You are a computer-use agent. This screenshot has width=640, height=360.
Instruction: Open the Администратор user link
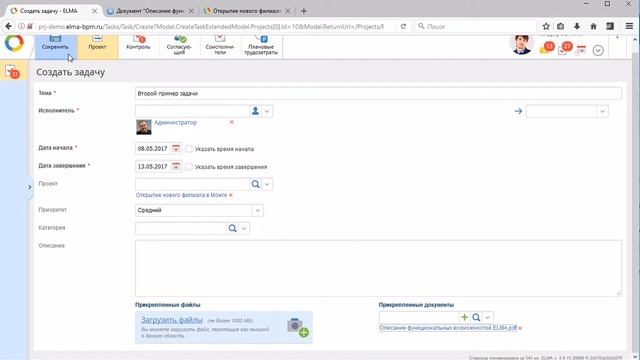176,122
